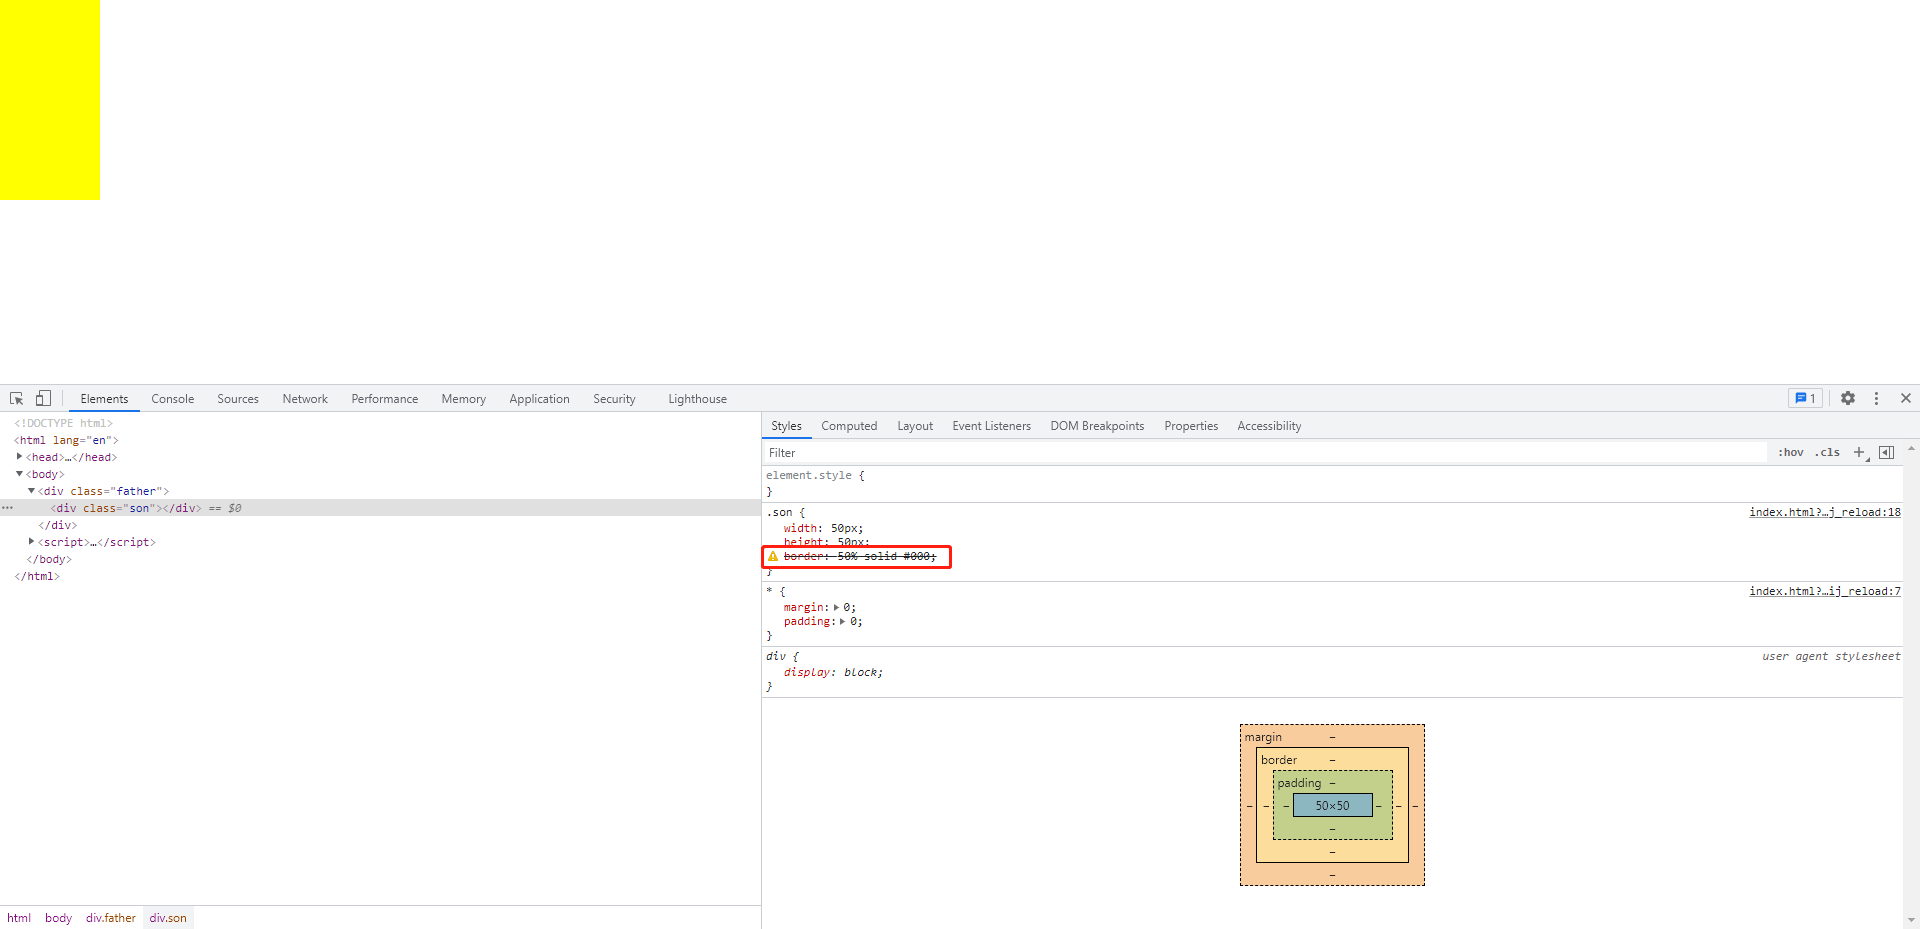Screen dimensions: 1920x929
Task: Collapse the body element node
Action: click(x=19, y=474)
